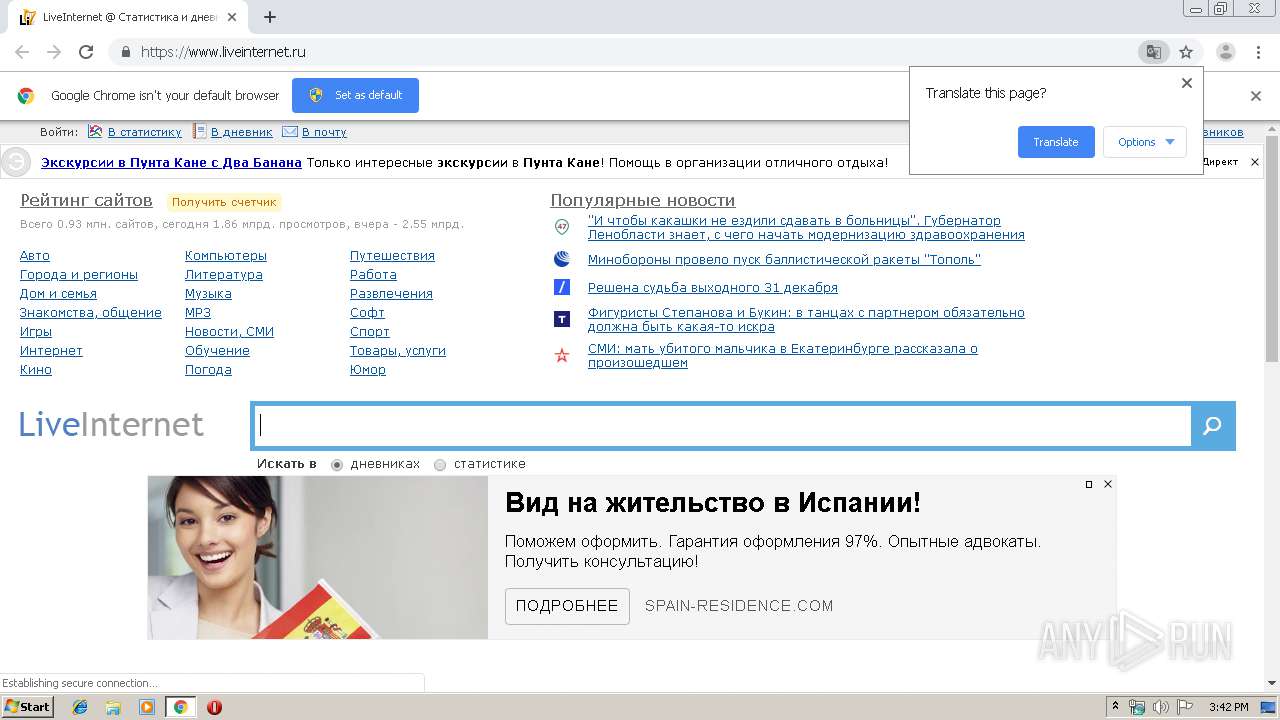1280x720 pixels.
Task: Open the Юмор category link
Action: click(368, 370)
